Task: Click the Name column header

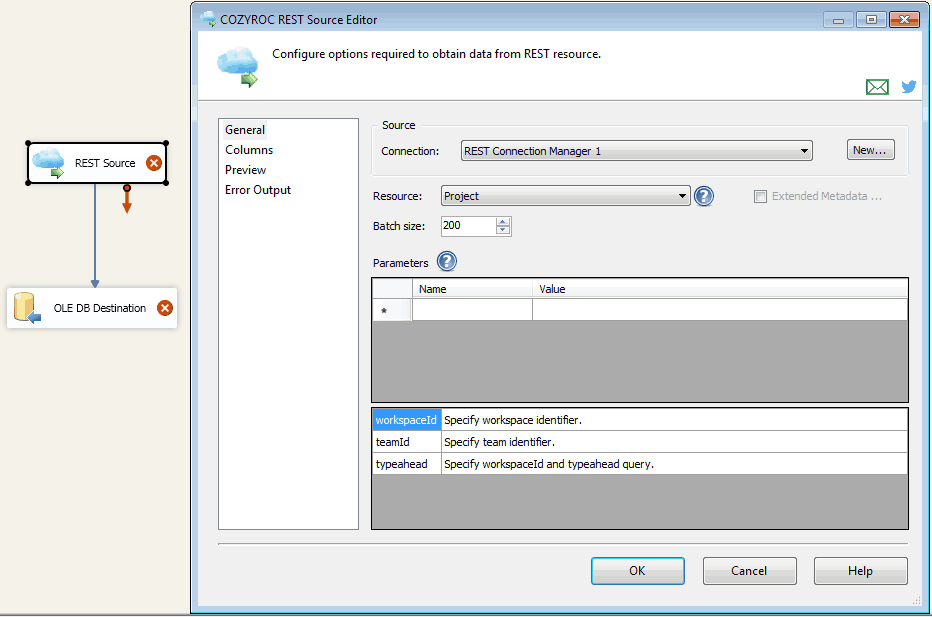Action: pos(472,289)
